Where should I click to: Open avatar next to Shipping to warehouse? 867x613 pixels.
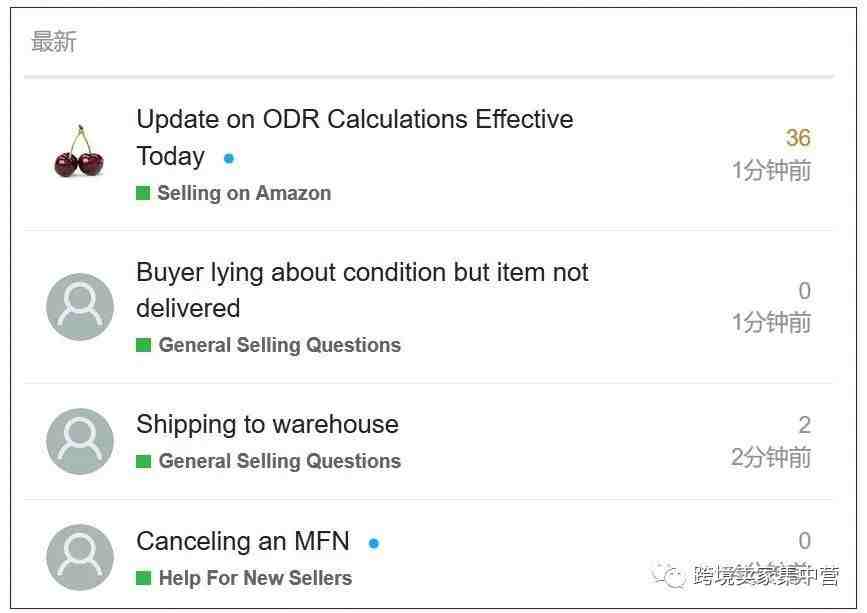coord(80,441)
